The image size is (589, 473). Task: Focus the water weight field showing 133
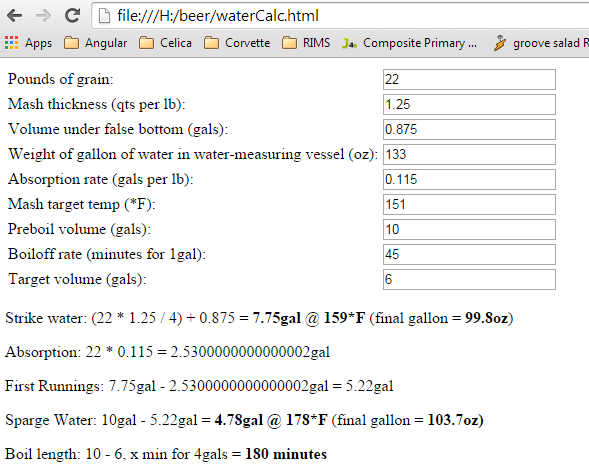[x=469, y=154]
